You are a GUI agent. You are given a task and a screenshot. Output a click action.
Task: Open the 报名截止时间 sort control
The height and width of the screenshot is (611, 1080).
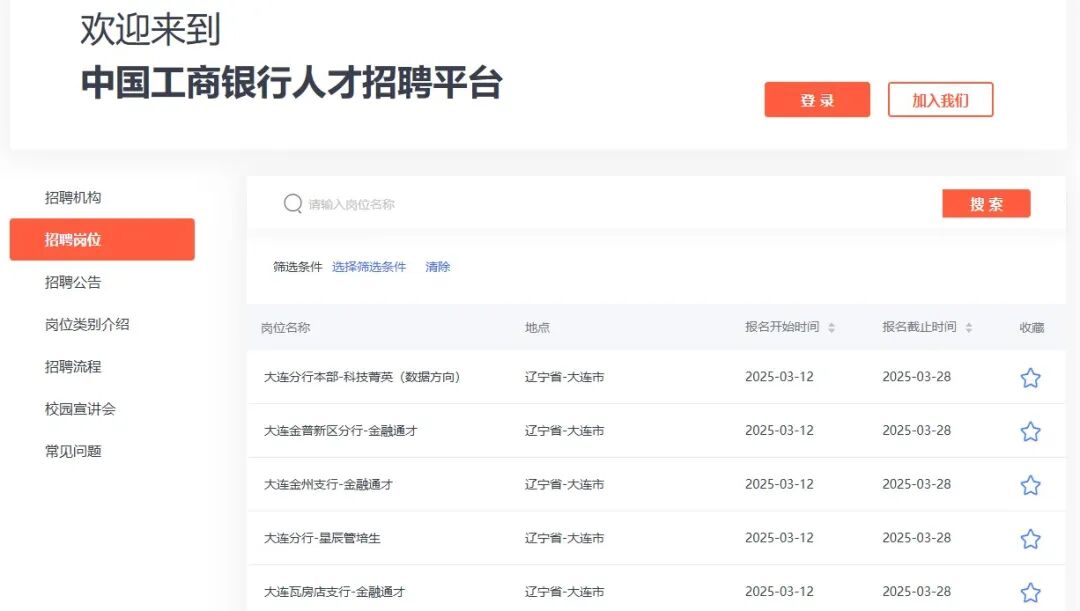[970, 327]
